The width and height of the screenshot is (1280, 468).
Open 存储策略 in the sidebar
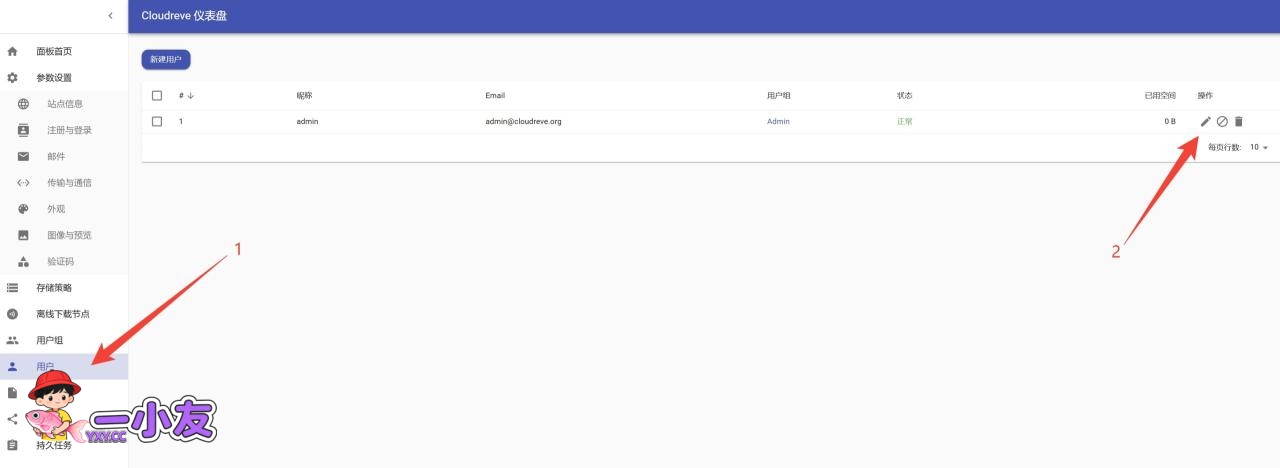tap(54, 288)
